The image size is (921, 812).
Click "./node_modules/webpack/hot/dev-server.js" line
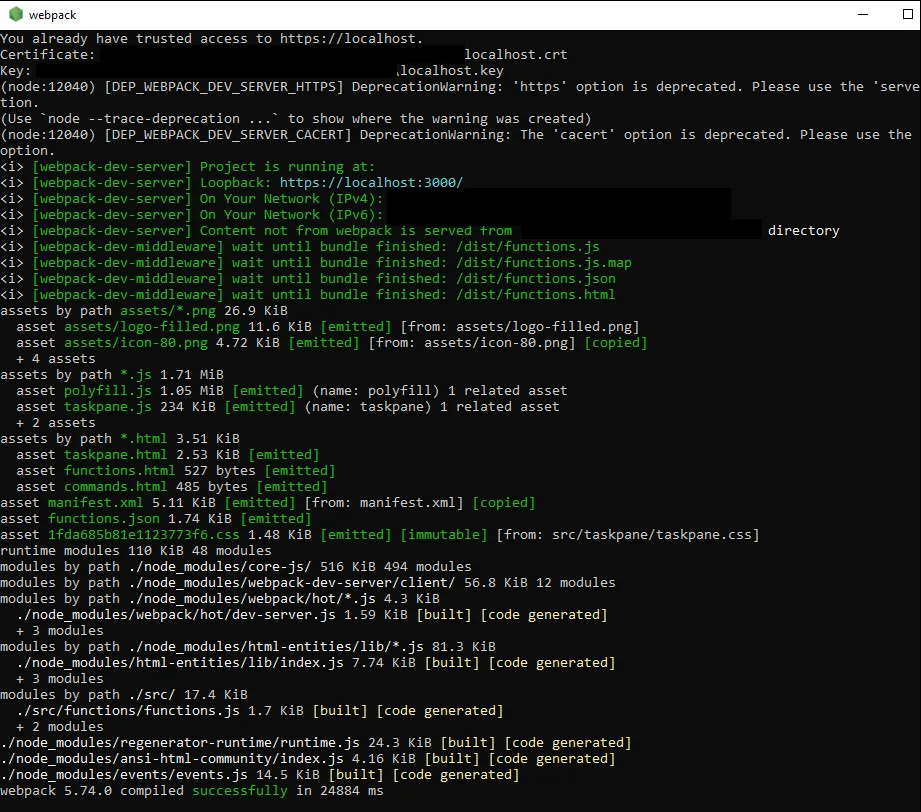coord(312,615)
